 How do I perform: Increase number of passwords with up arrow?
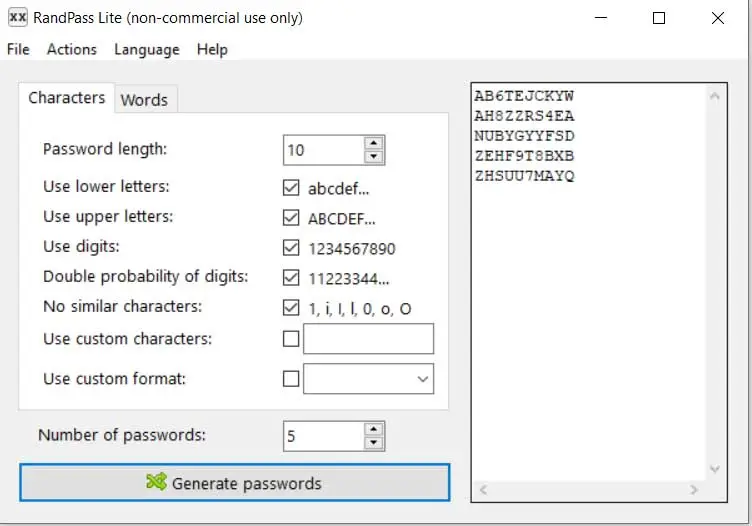(374, 430)
